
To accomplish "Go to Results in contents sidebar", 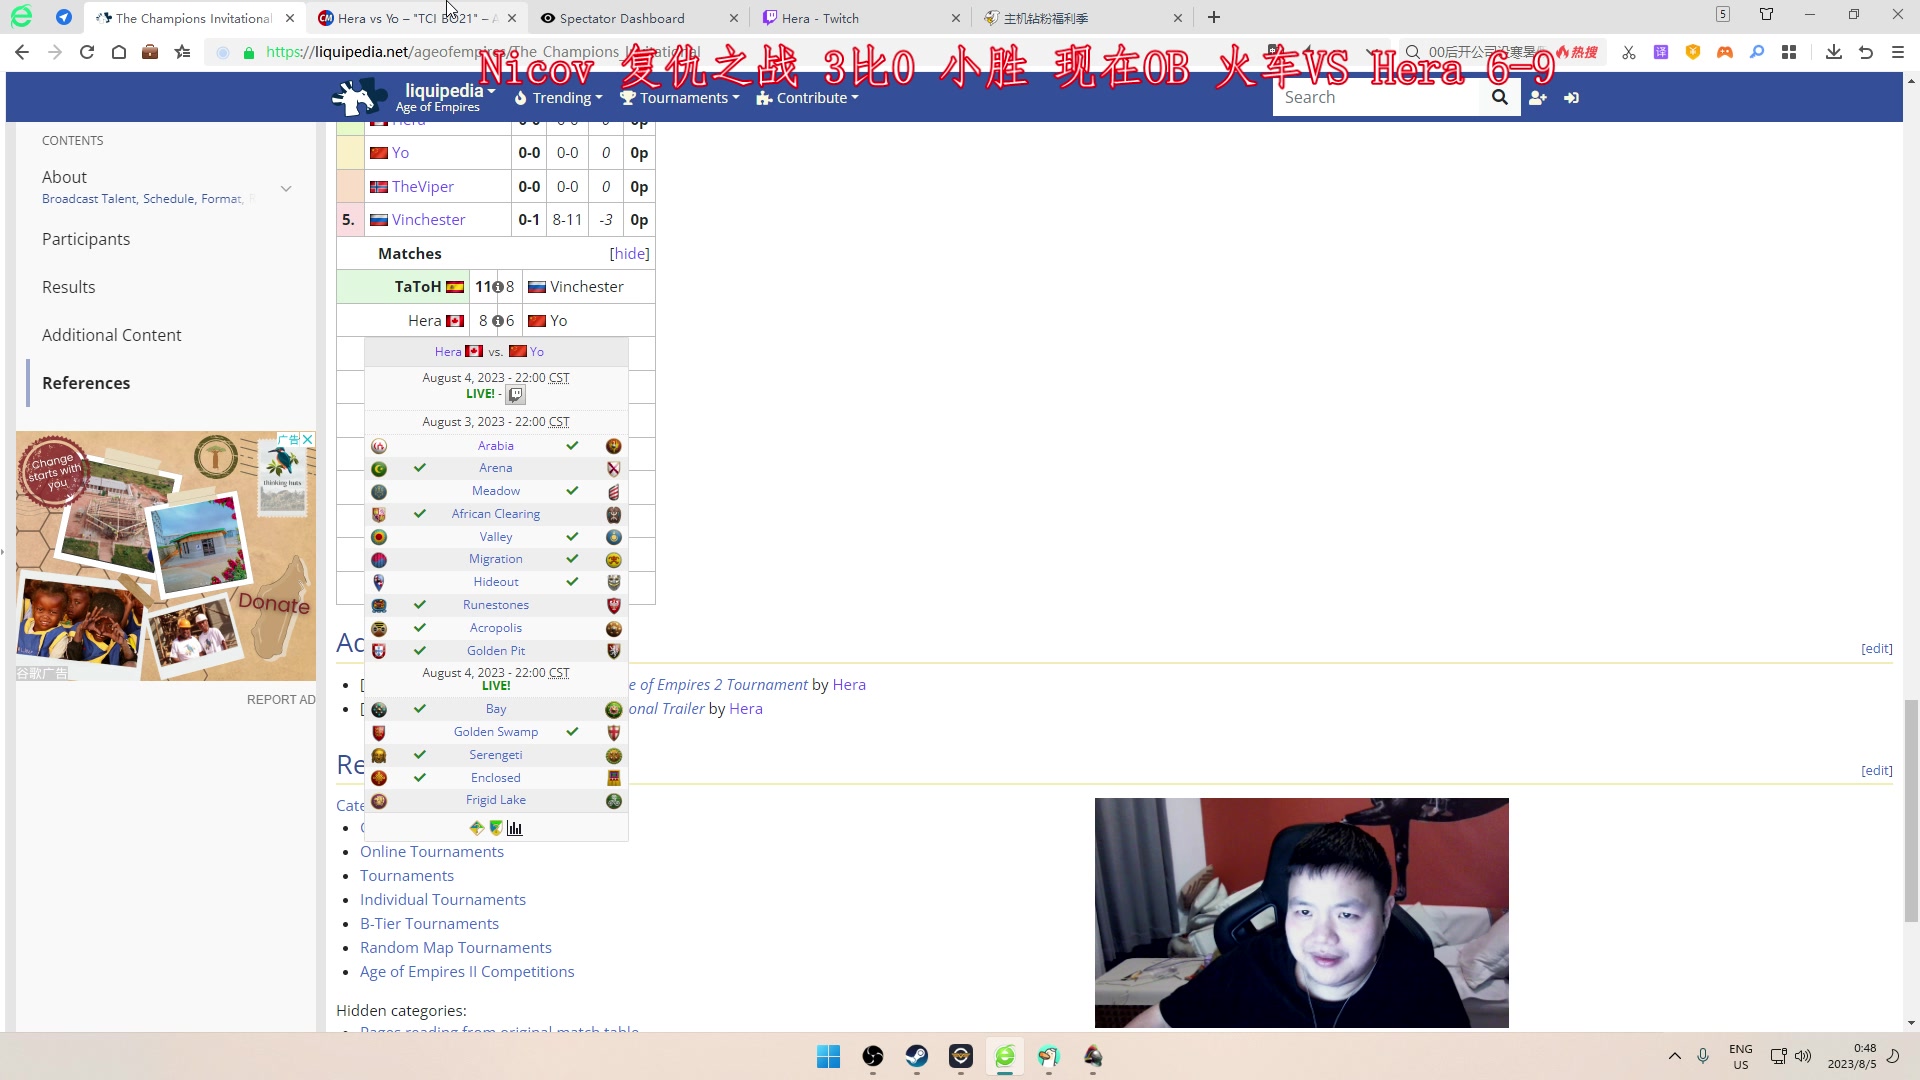I will tap(69, 287).
